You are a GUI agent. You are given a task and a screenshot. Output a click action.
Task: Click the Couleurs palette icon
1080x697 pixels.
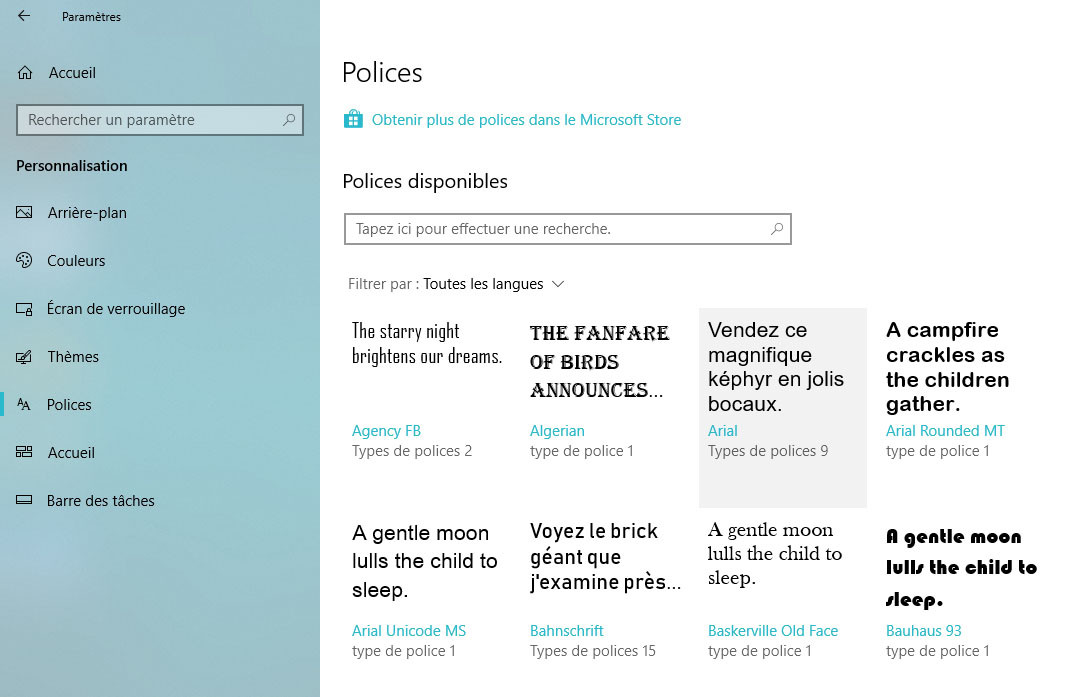24,260
